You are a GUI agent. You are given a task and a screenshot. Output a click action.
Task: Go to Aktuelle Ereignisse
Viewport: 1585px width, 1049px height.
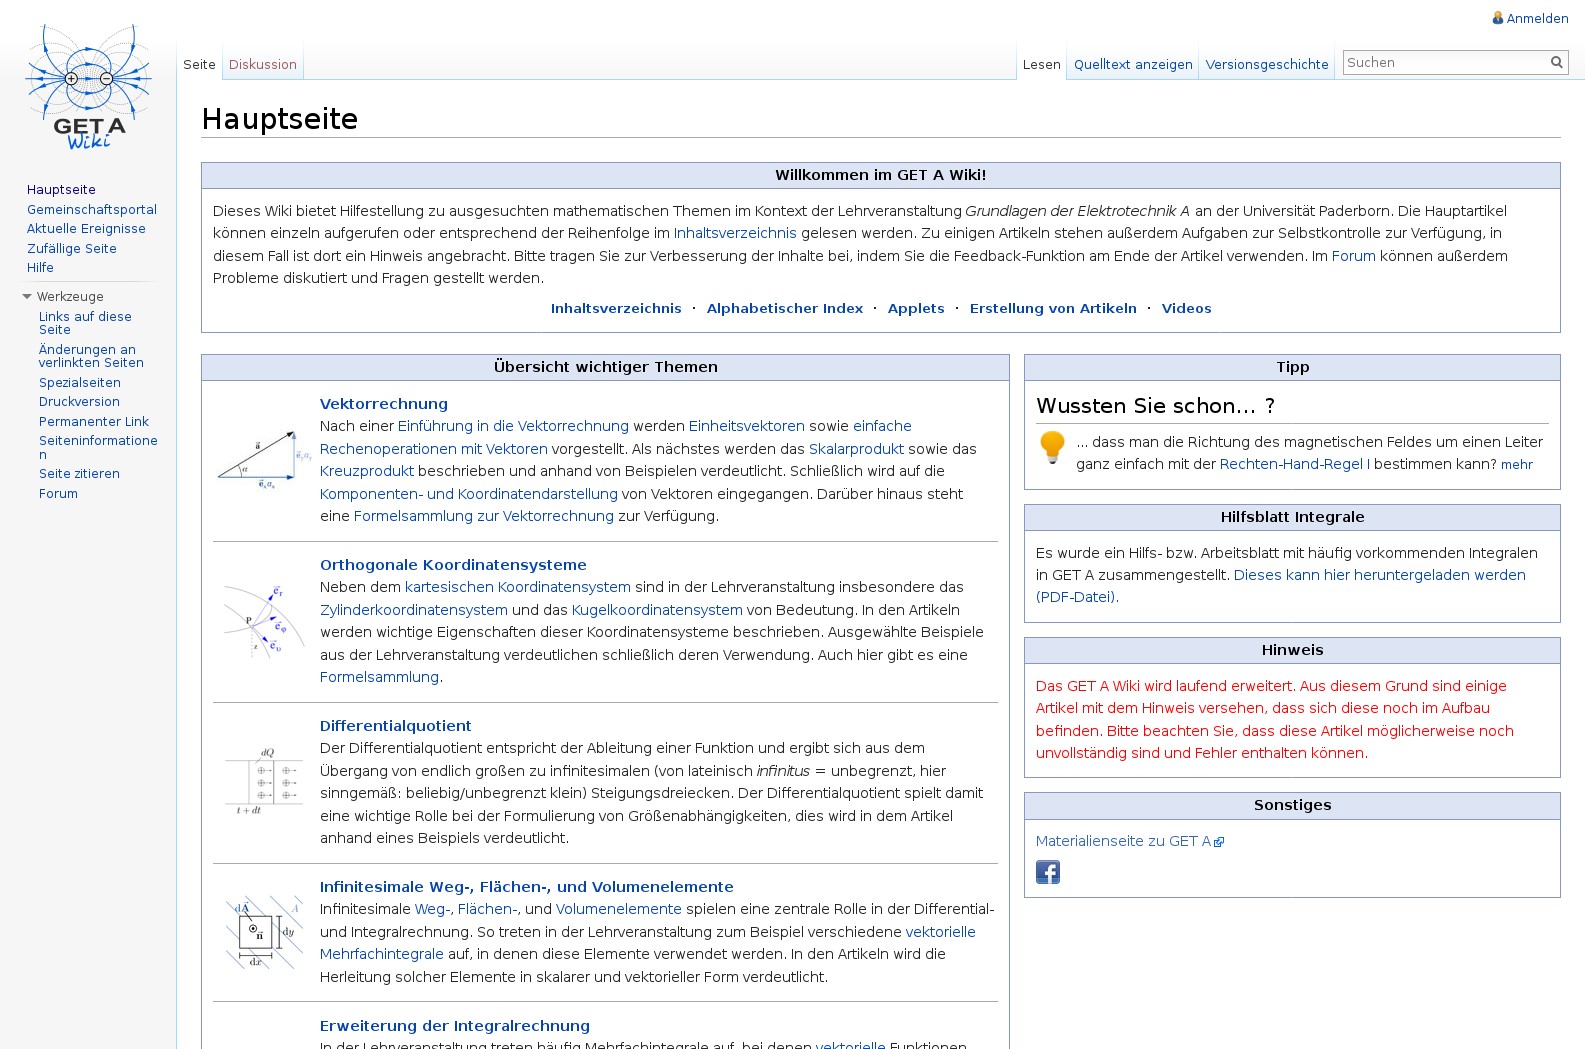point(86,229)
